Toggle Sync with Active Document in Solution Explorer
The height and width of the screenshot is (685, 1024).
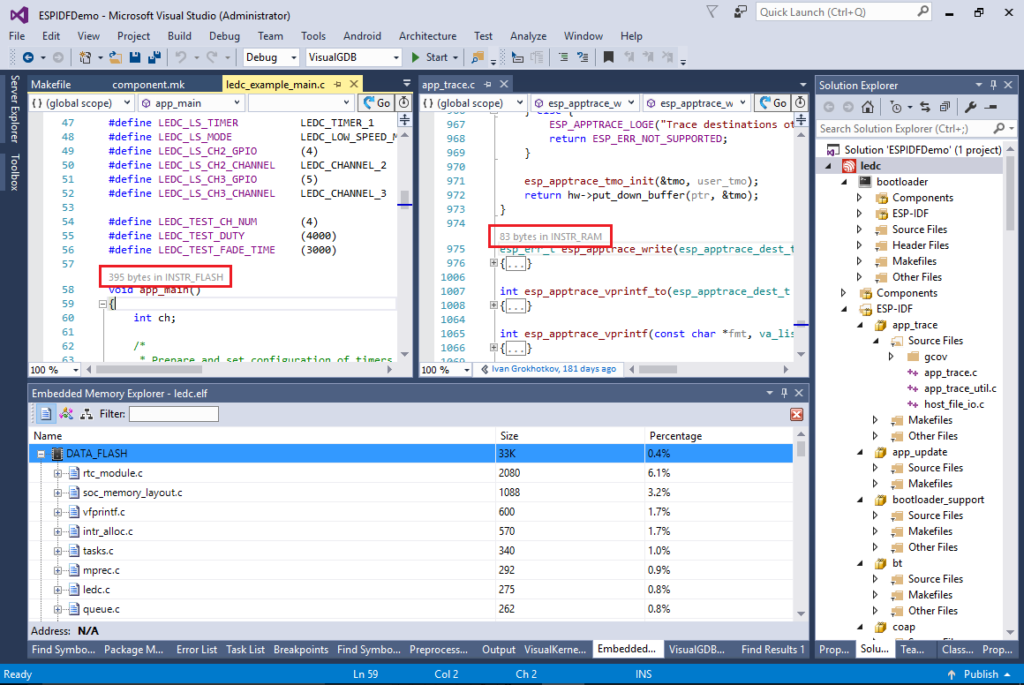coord(926,106)
